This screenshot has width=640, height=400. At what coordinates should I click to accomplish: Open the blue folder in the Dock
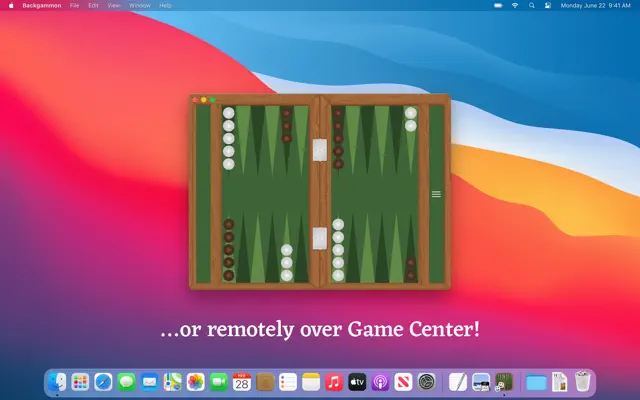click(536, 383)
